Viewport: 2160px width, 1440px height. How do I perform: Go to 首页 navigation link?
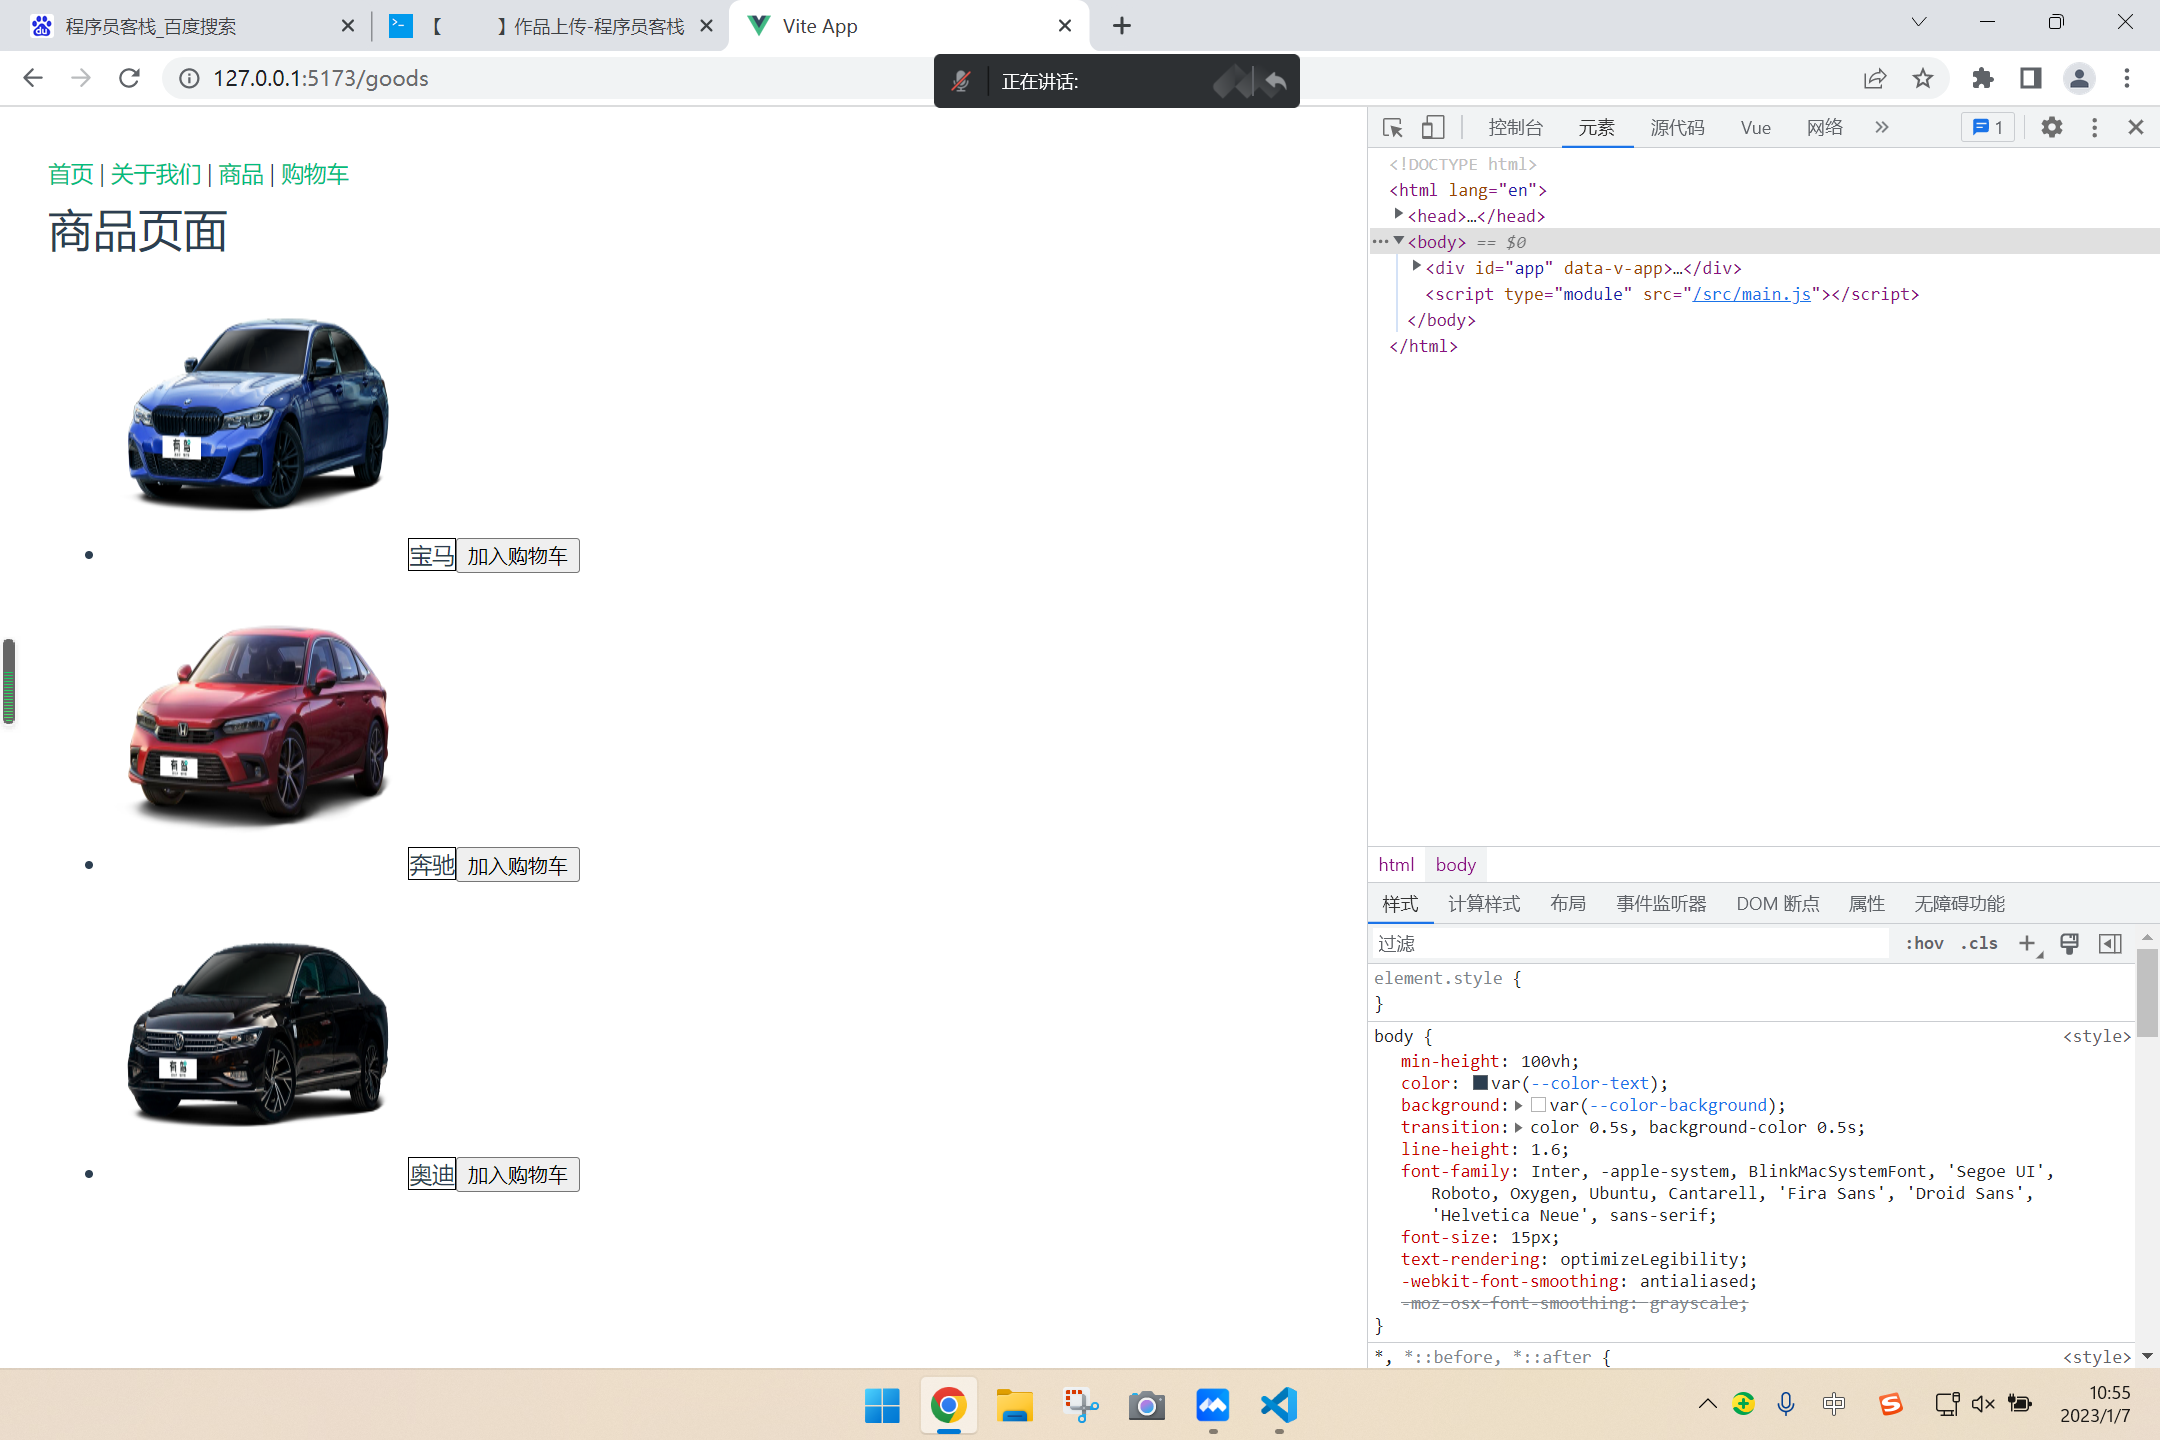(x=71, y=174)
